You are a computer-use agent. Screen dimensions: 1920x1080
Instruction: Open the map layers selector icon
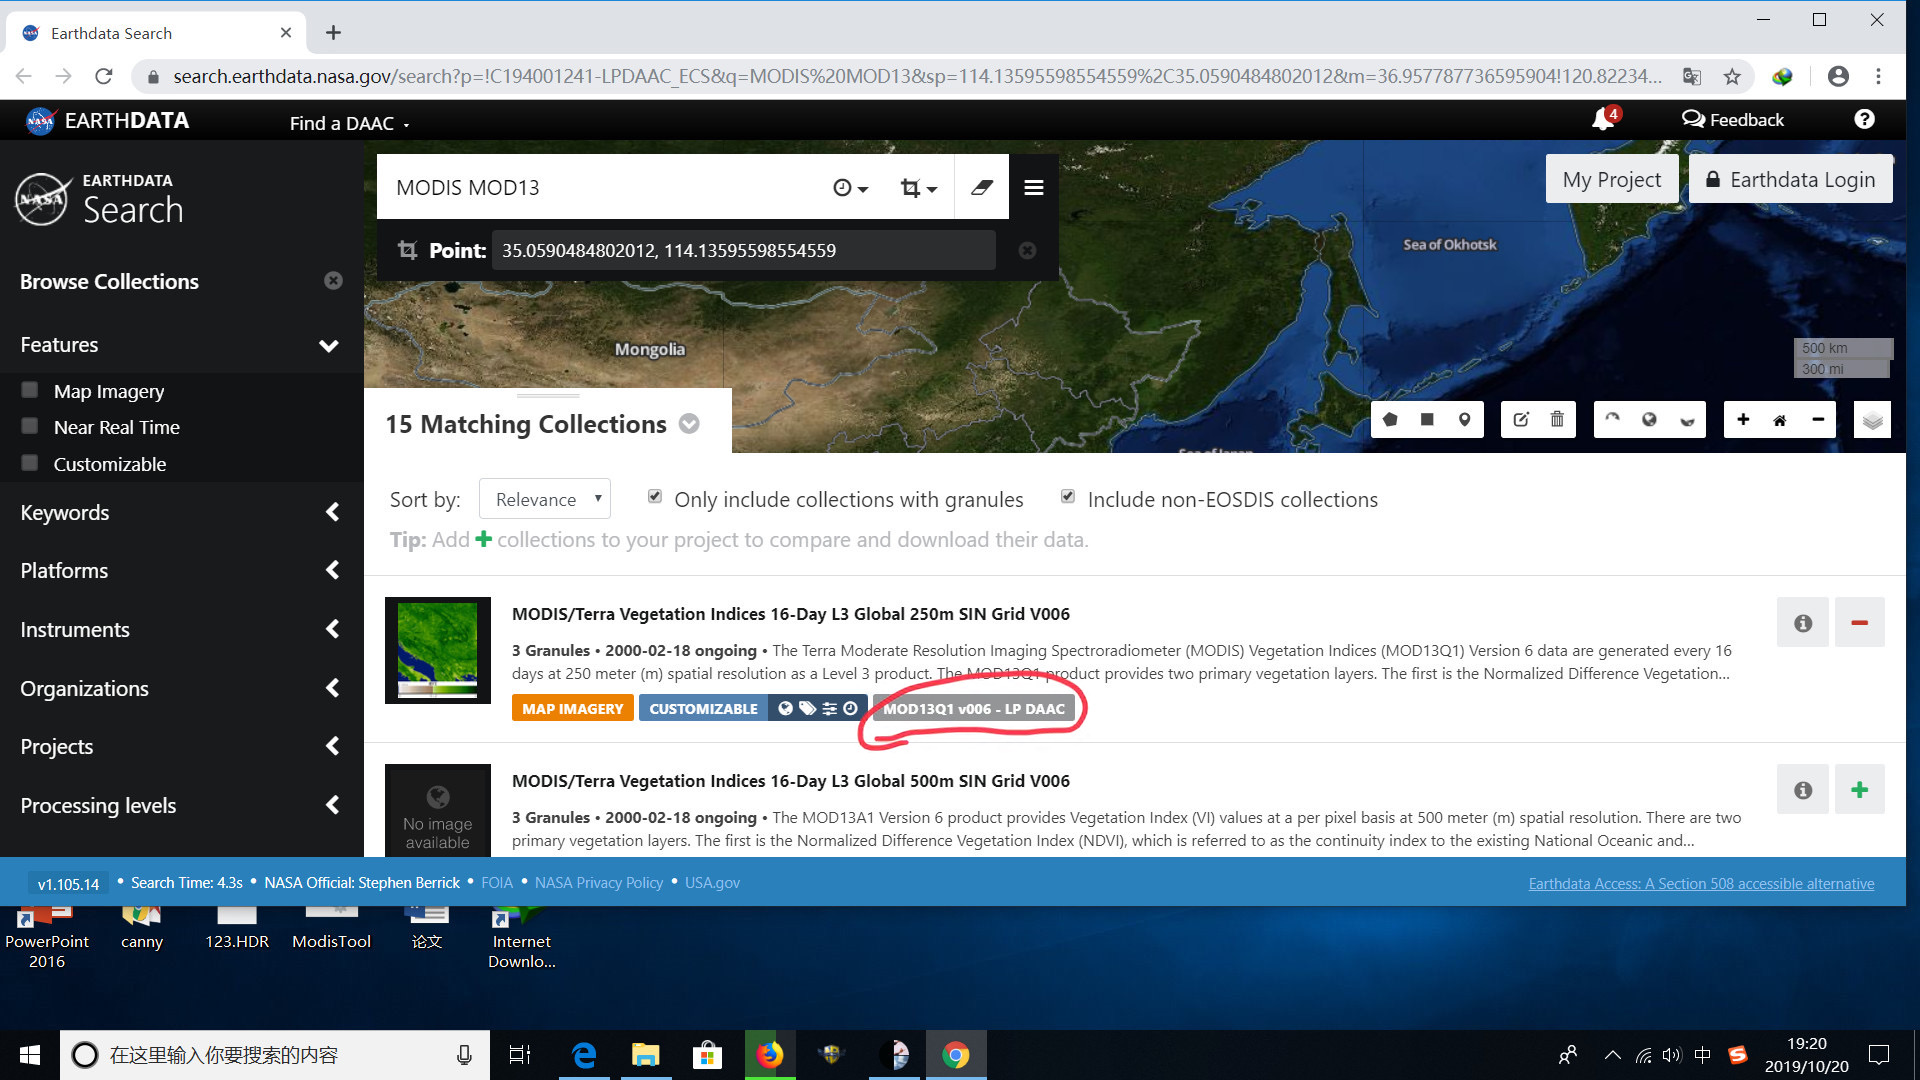pyautogui.click(x=1872, y=419)
